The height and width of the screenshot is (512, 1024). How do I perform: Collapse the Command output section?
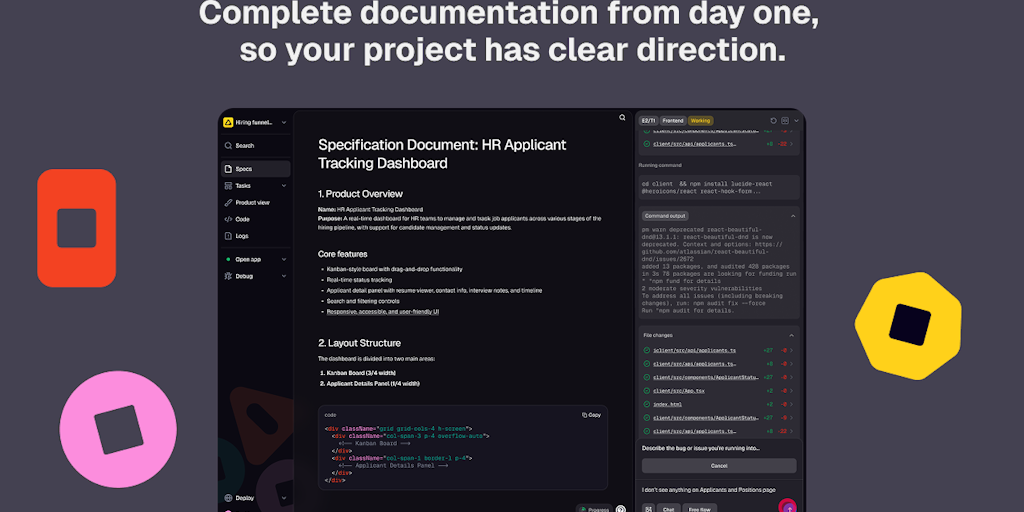point(793,216)
